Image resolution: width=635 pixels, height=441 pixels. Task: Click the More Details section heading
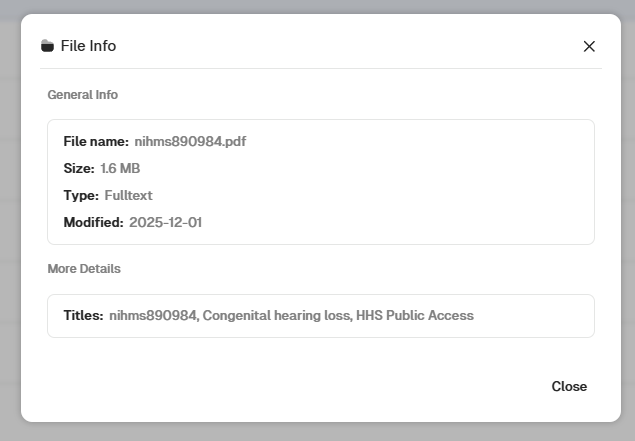tap(84, 269)
